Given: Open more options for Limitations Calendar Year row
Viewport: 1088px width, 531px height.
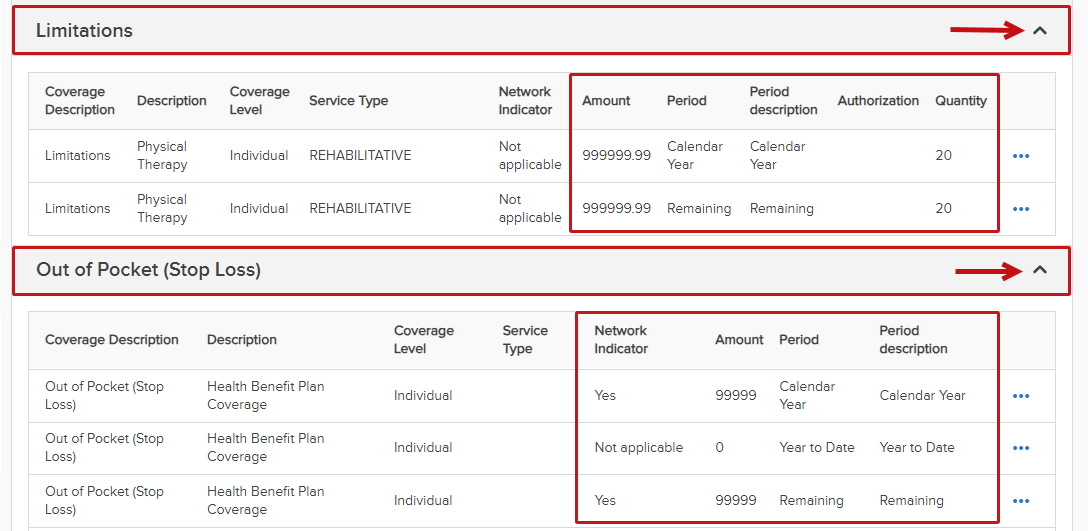Looking at the screenshot, I should pyautogui.click(x=1021, y=156).
